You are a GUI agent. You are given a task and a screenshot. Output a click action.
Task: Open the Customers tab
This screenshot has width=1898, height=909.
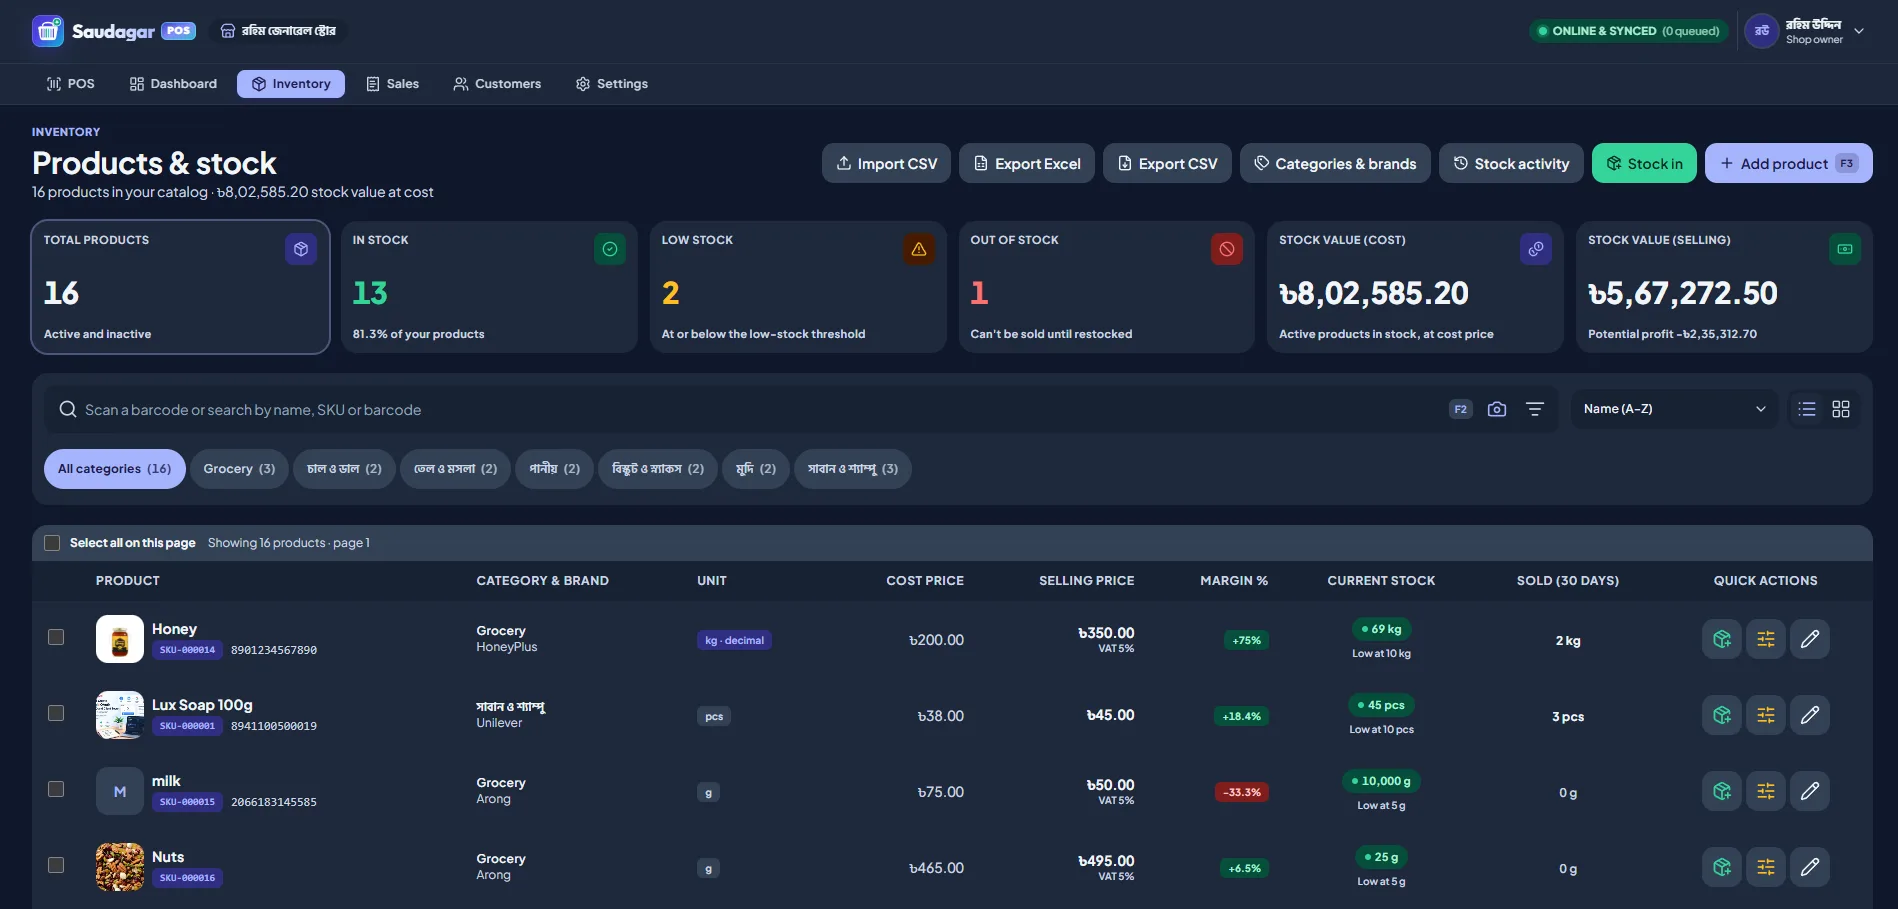click(x=497, y=84)
